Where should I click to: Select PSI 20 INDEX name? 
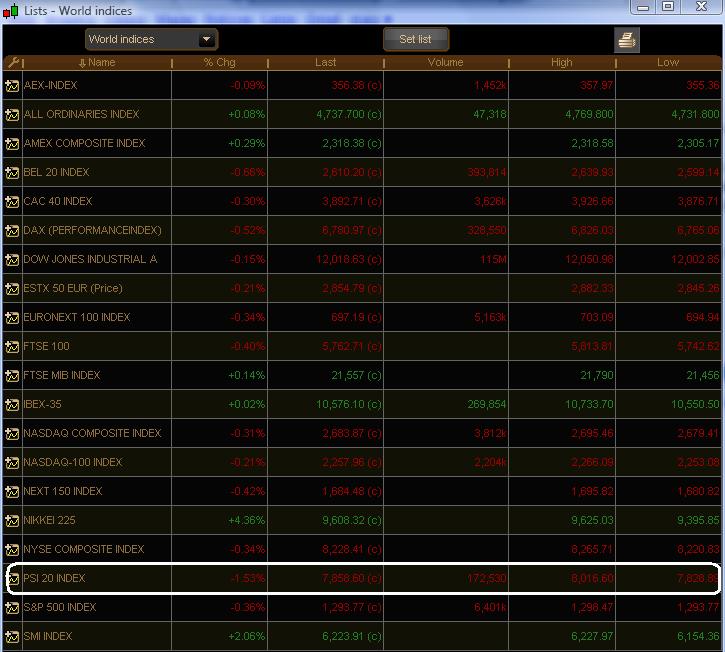click(x=55, y=578)
